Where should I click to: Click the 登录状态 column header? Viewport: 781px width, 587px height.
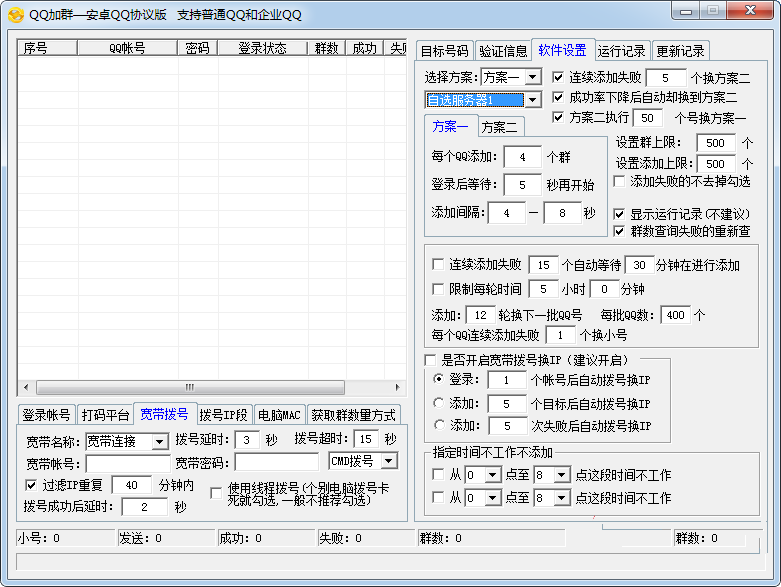(x=262, y=48)
